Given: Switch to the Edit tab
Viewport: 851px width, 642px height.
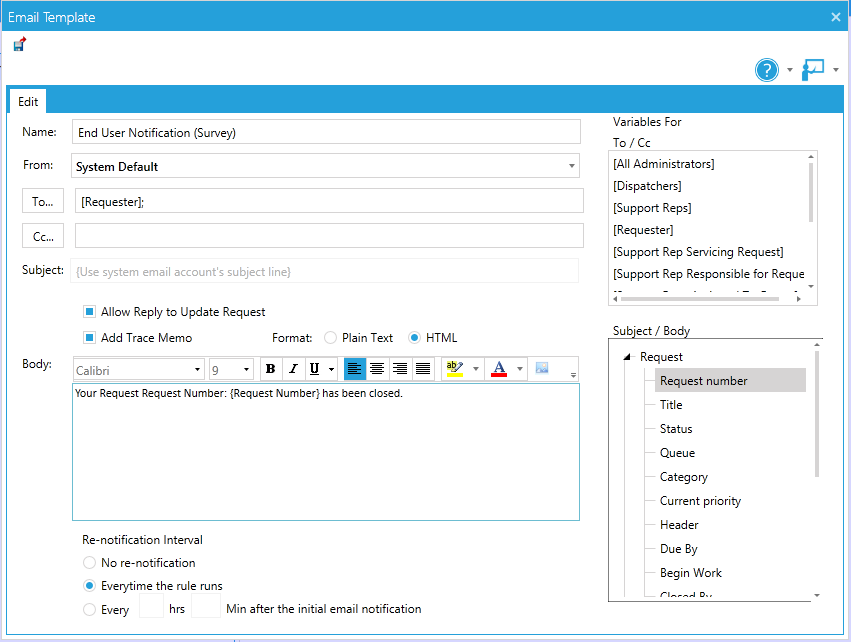Looking at the screenshot, I should (28, 101).
